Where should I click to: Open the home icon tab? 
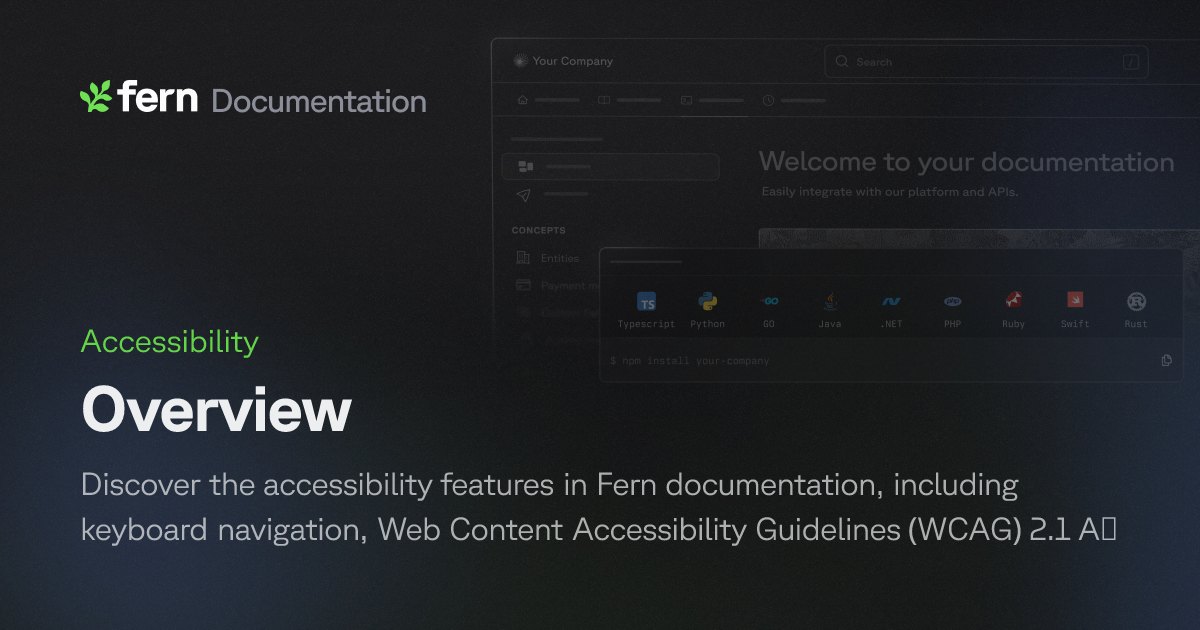(522, 100)
